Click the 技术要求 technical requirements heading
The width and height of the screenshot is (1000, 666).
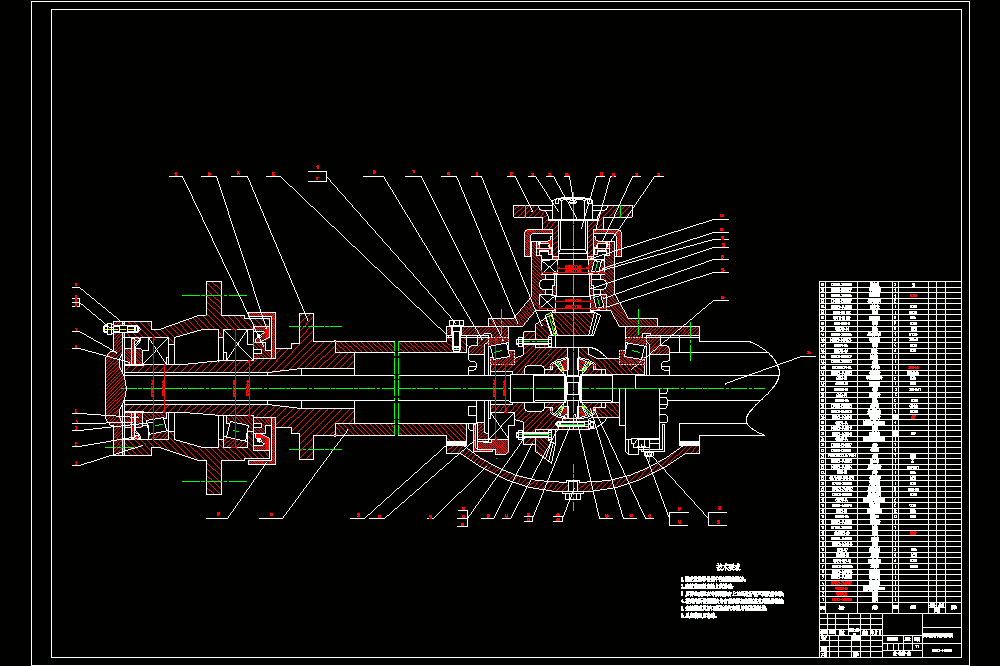point(728,566)
